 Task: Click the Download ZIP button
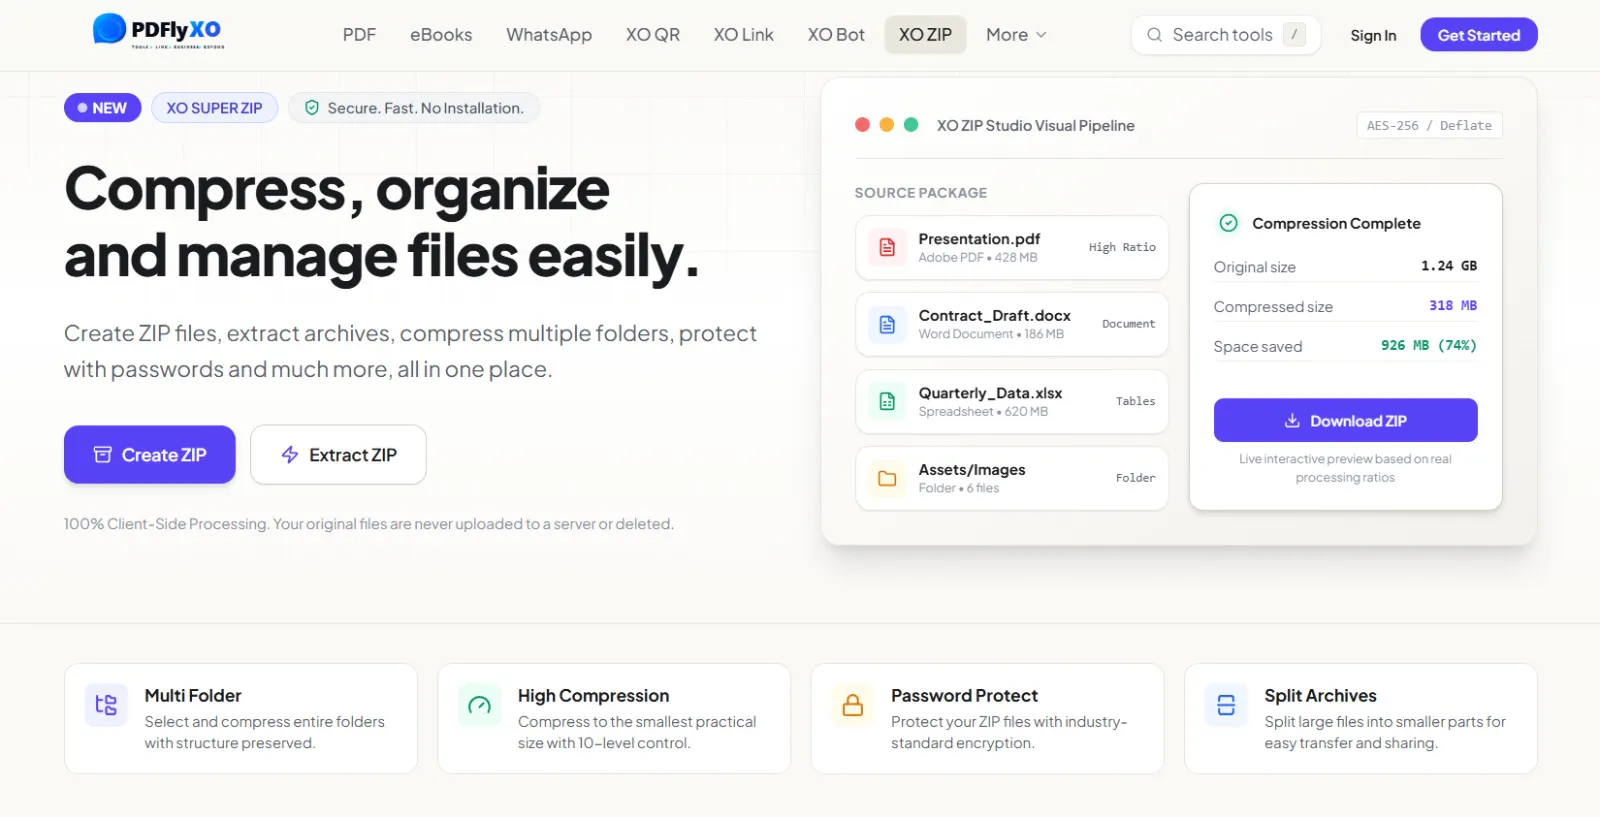click(1345, 421)
